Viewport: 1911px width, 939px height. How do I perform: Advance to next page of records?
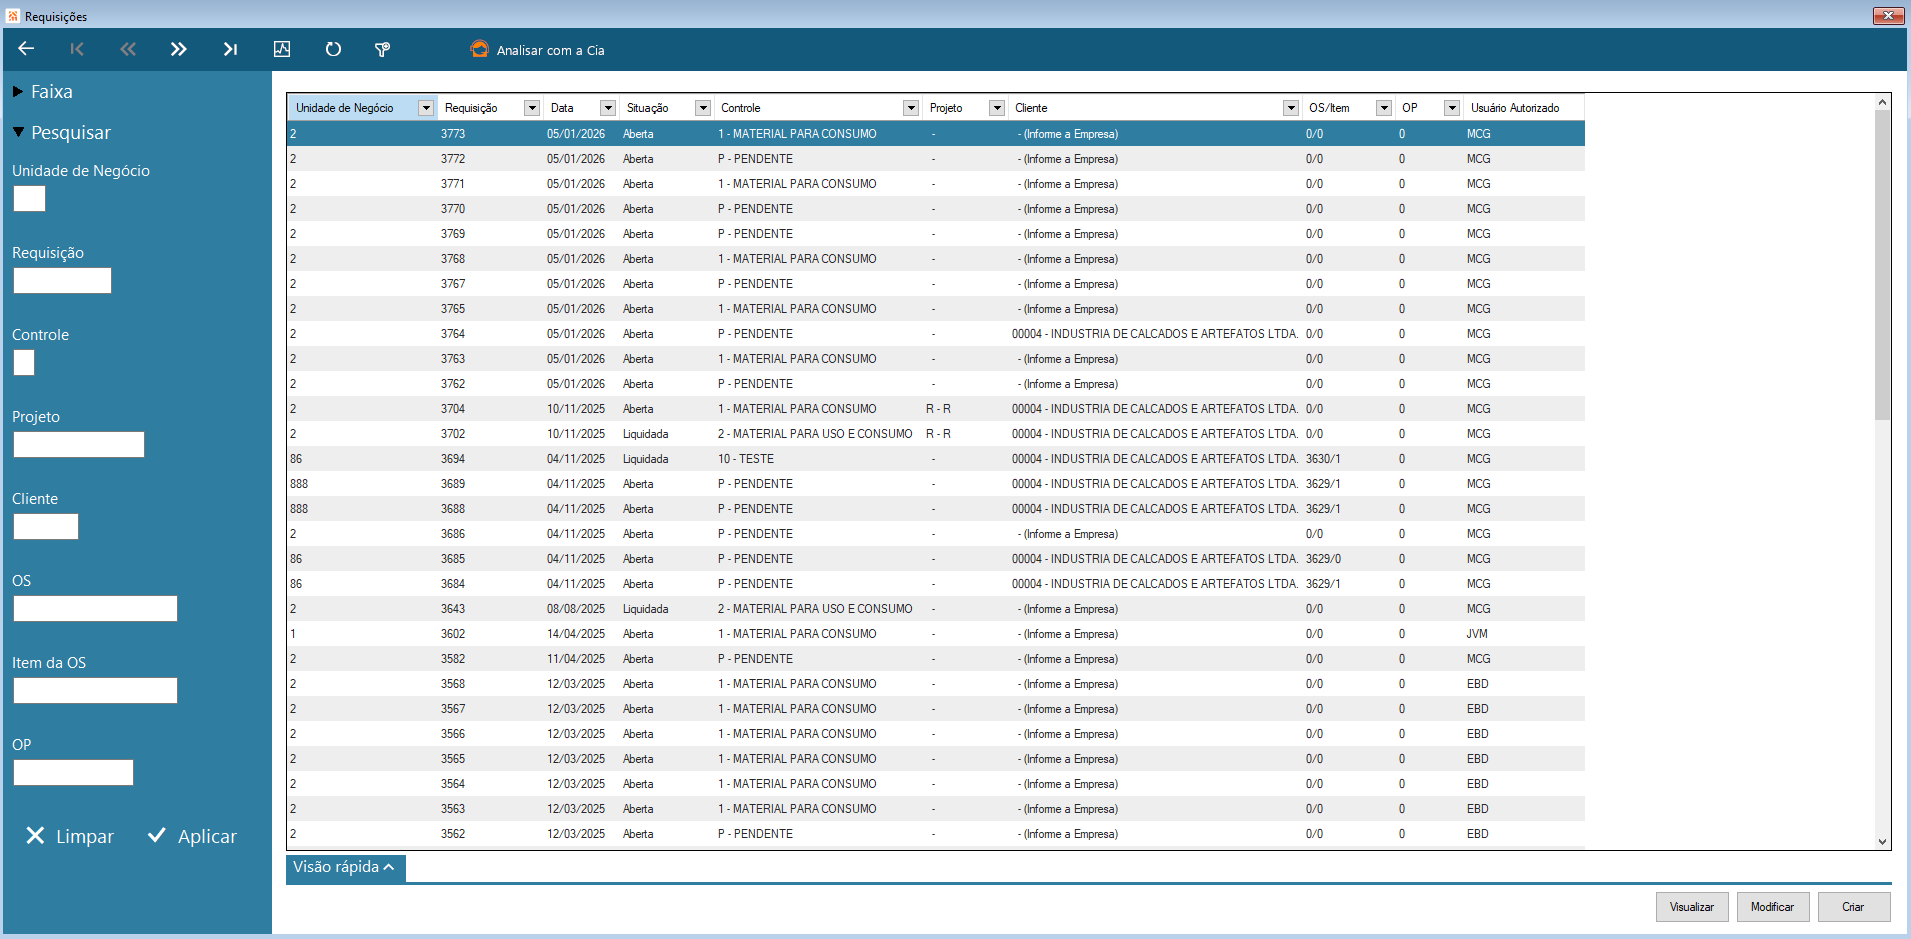(x=179, y=49)
